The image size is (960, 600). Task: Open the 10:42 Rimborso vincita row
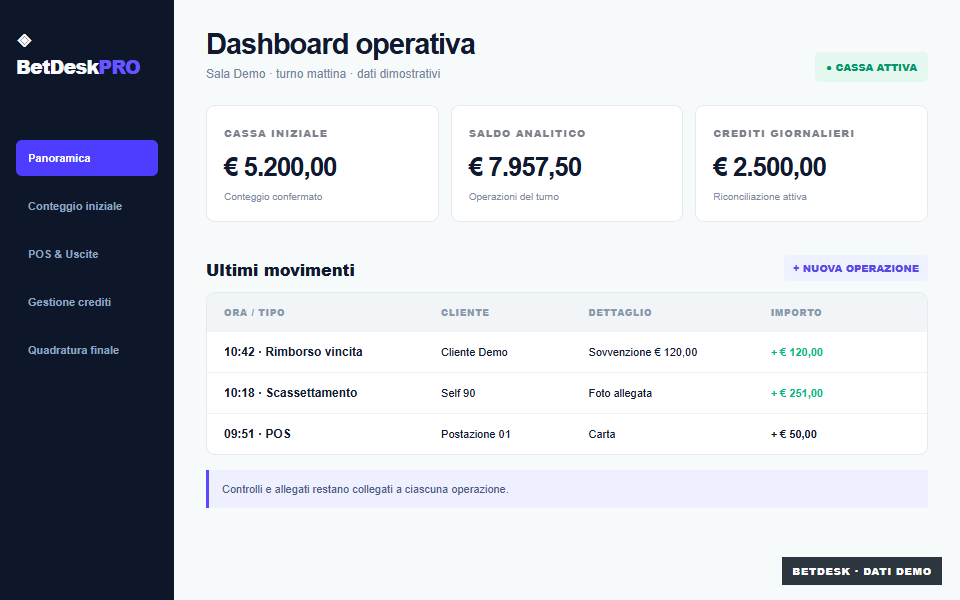click(x=567, y=352)
